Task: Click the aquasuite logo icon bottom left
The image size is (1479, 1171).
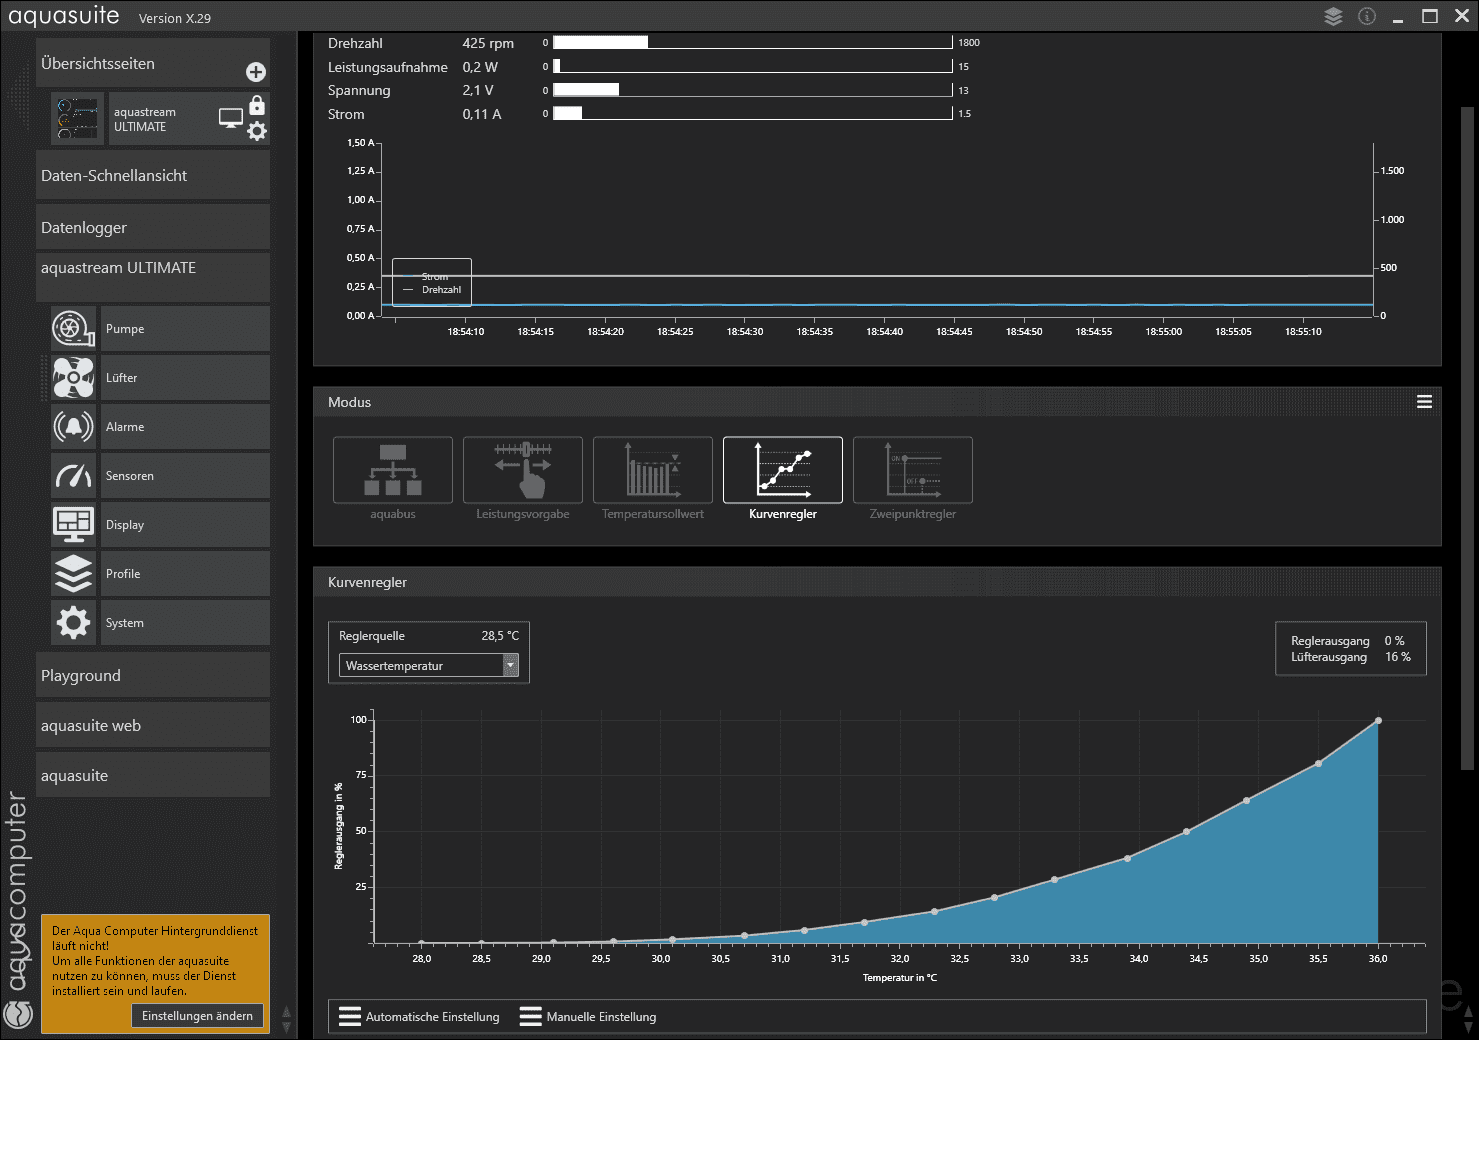Action: click(x=18, y=1014)
